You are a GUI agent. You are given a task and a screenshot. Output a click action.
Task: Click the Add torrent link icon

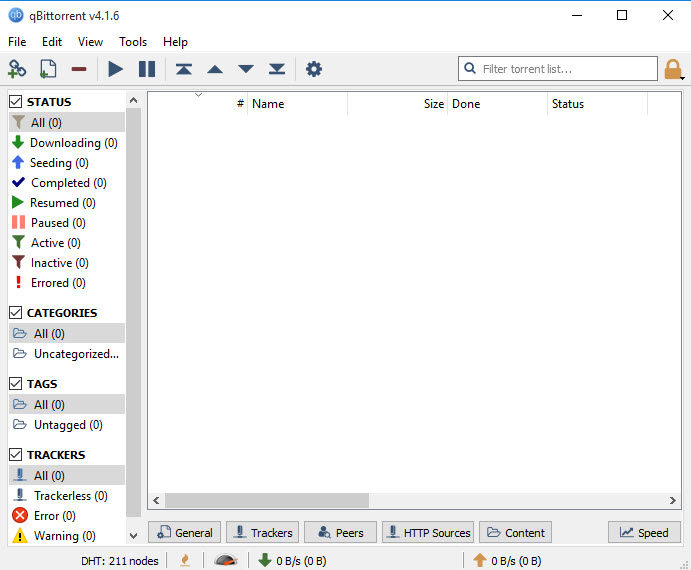[17, 69]
